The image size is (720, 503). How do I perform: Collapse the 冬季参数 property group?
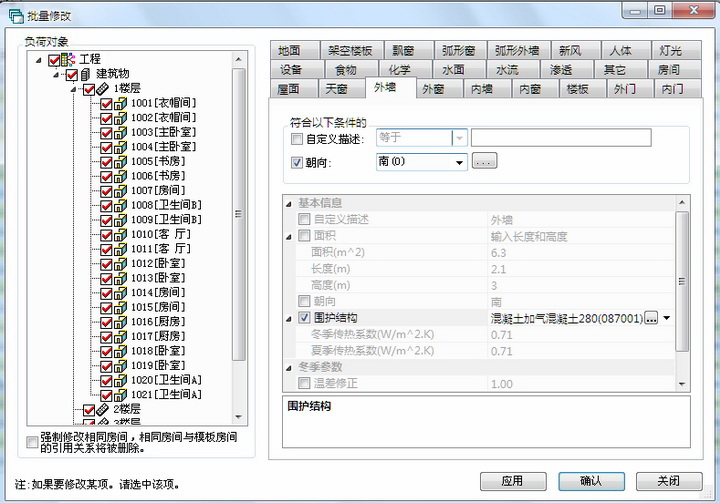click(x=289, y=368)
